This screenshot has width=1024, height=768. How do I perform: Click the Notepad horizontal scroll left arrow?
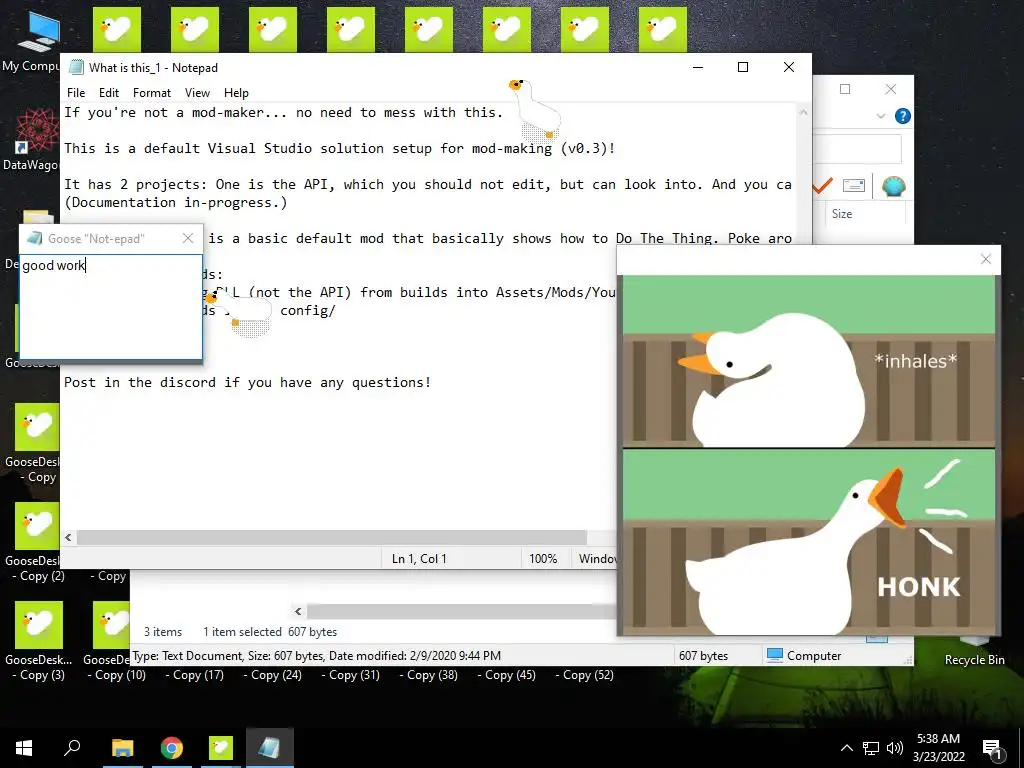[x=69, y=537]
